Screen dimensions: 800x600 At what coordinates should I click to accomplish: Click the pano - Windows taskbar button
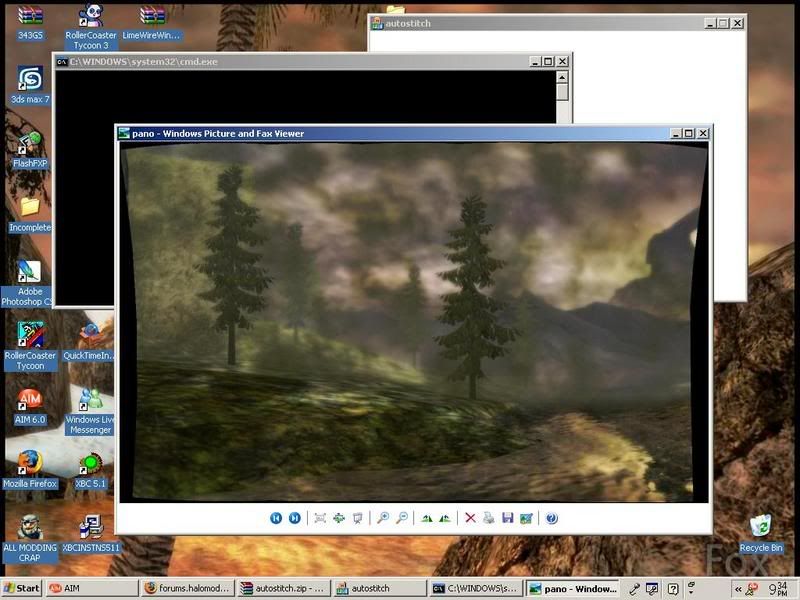point(572,588)
